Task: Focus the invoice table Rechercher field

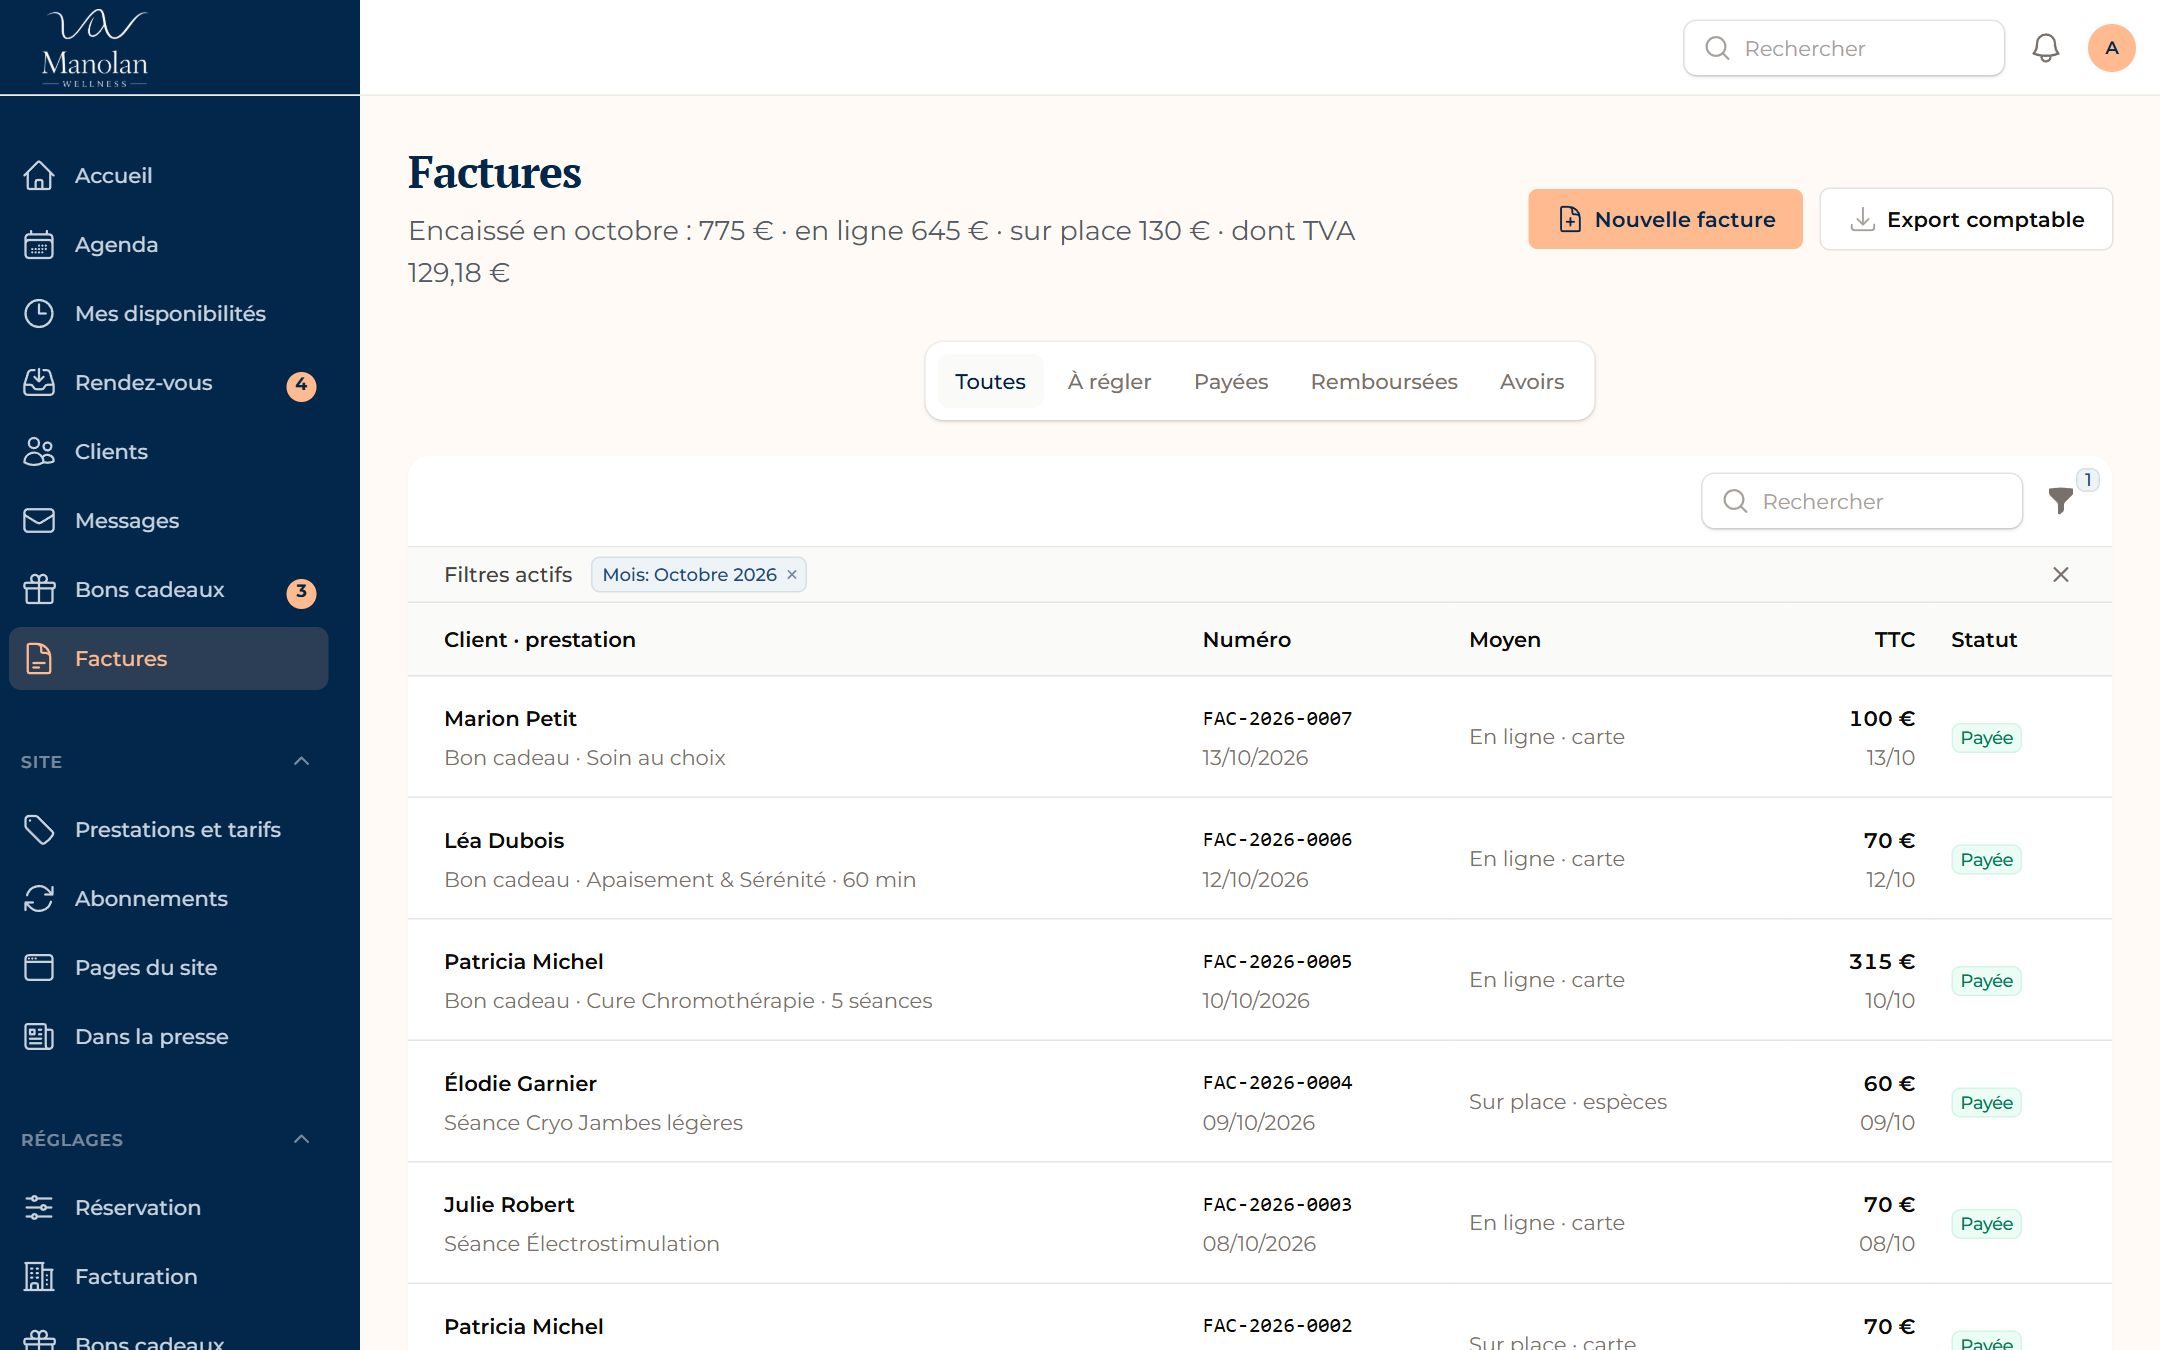Action: [x=1862, y=501]
